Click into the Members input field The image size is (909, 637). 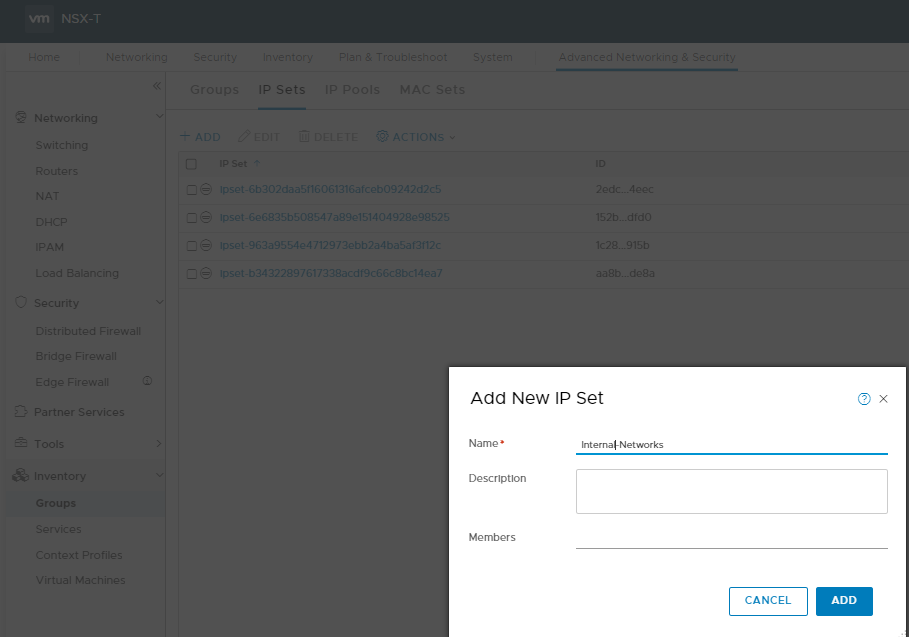click(x=732, y=537)
